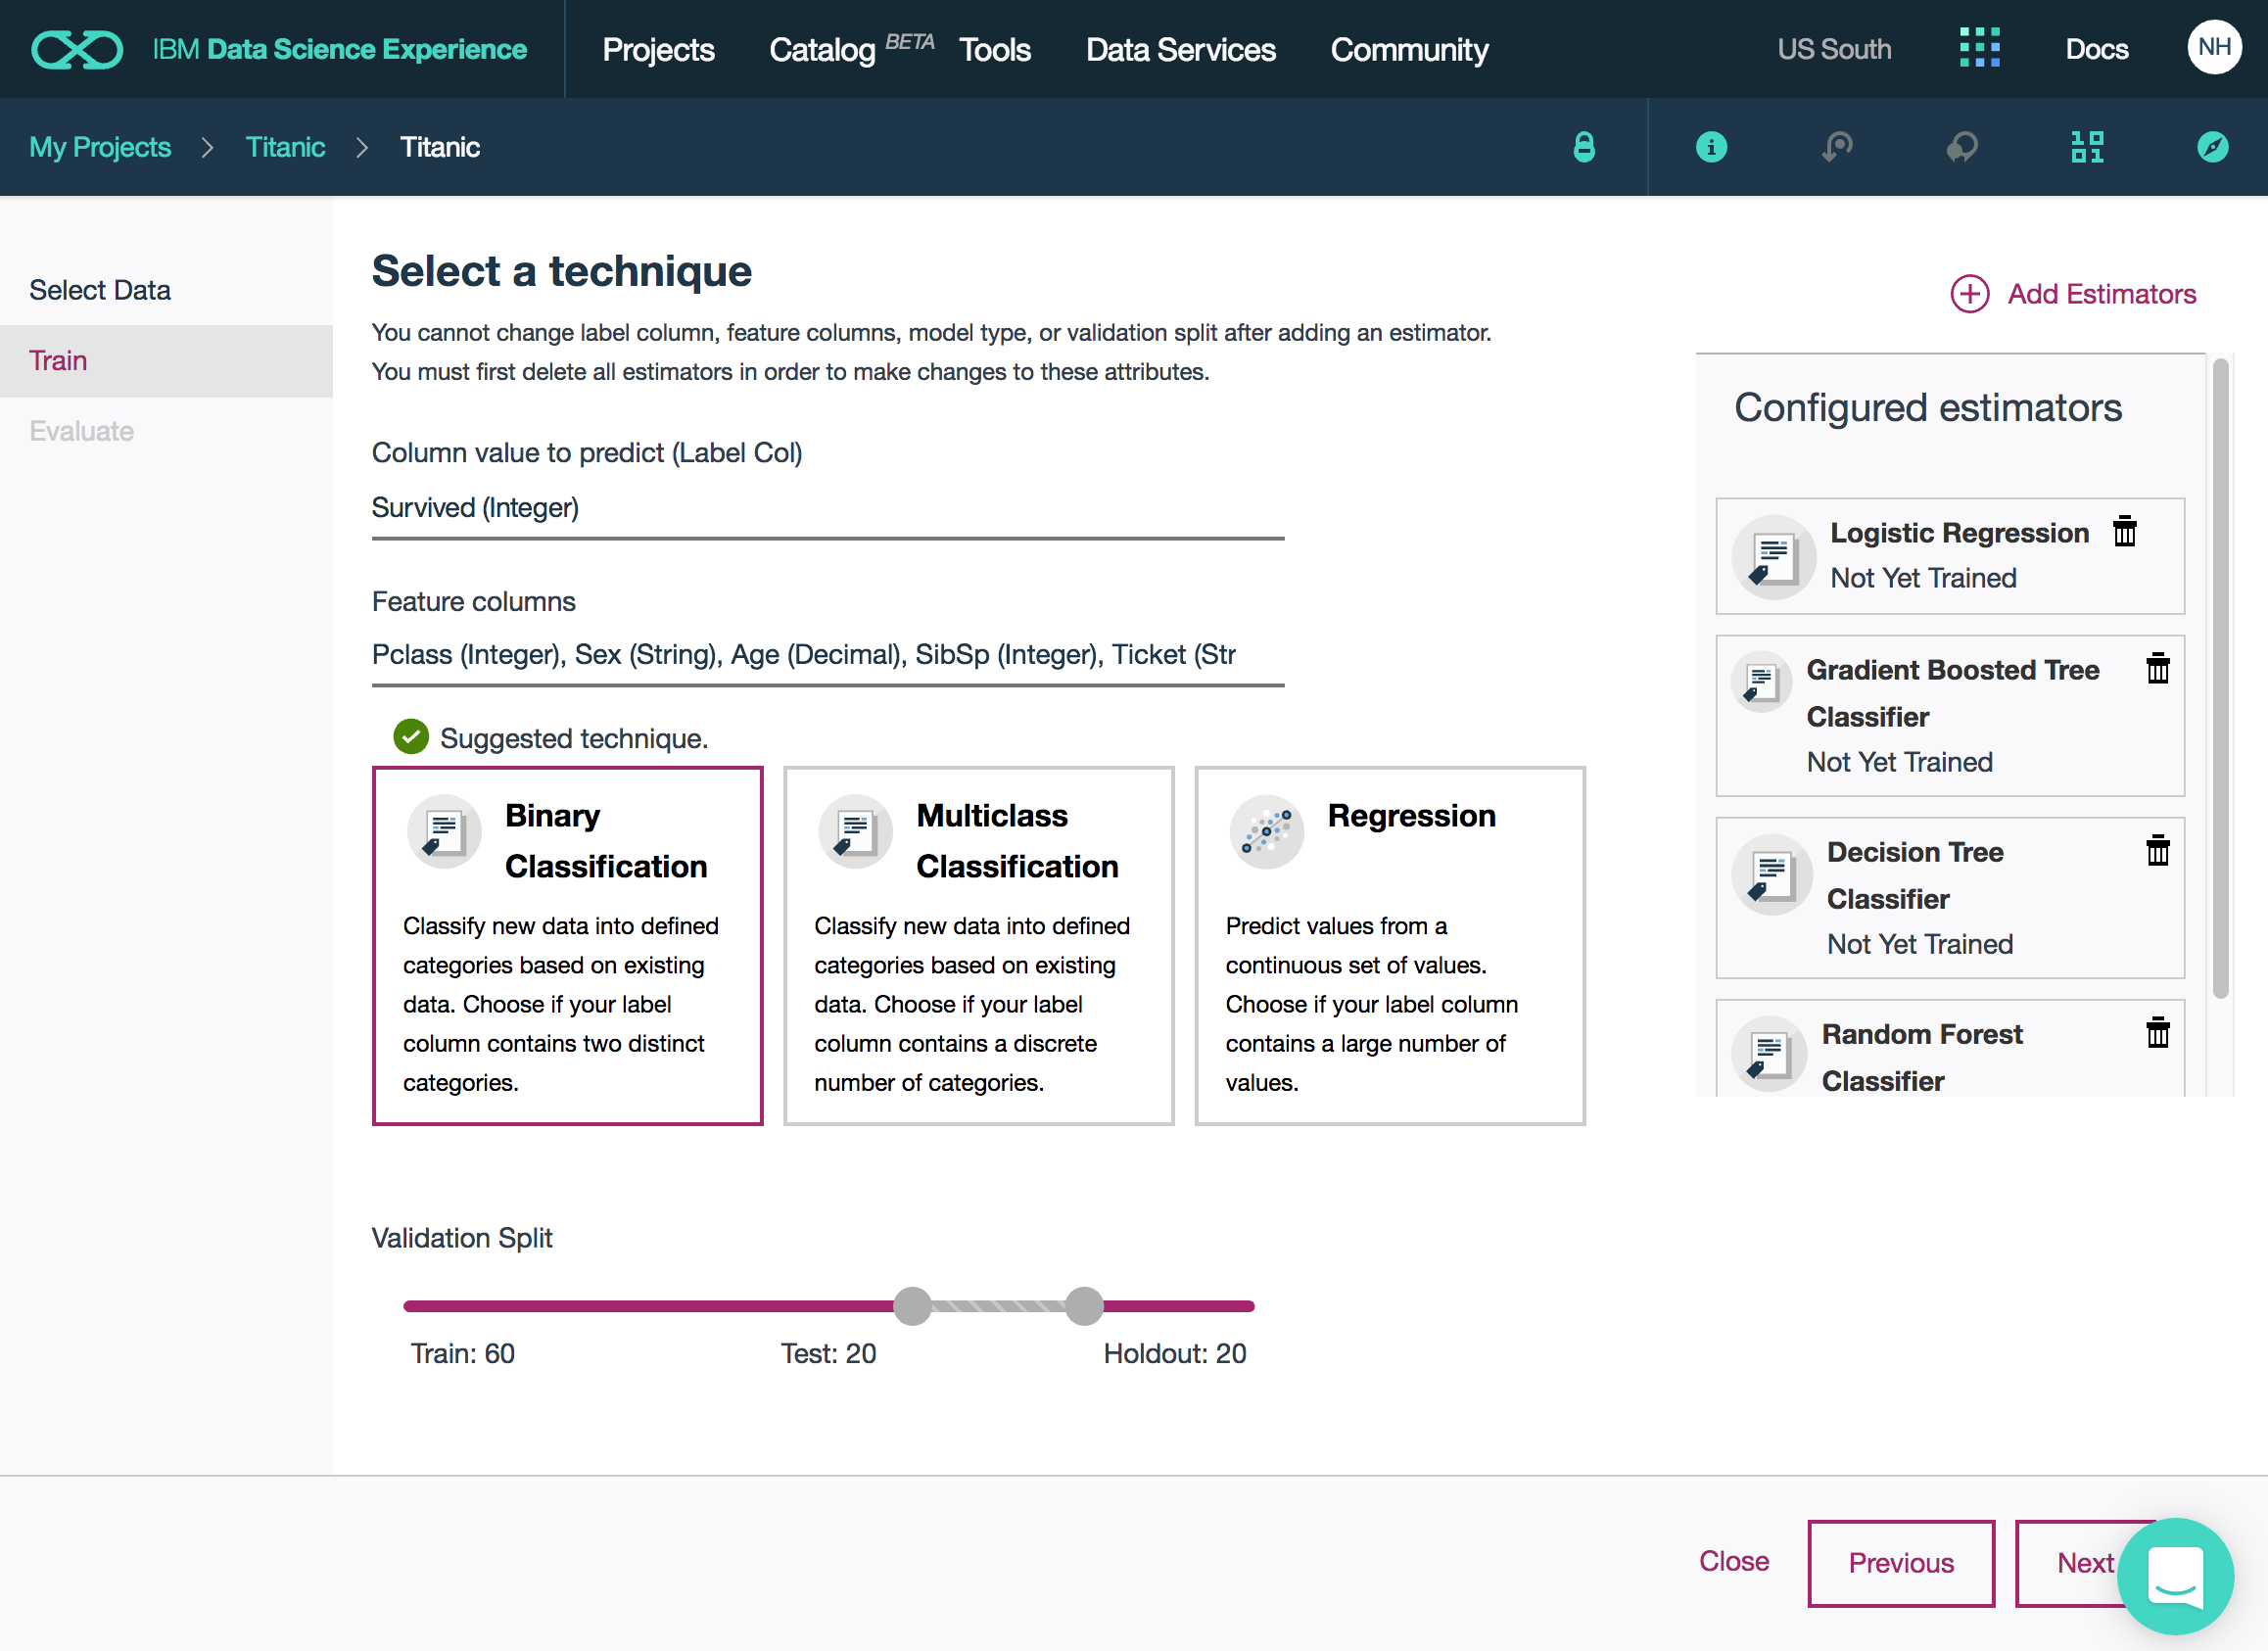2268x1651 pixels.
Task: Click the data tiles grid icon
Action: pos(2087,147)
